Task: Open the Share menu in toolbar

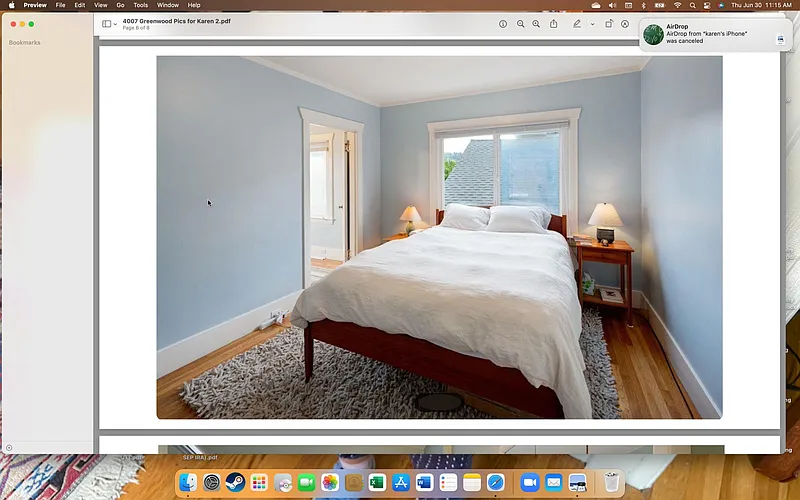Action: 554,24
